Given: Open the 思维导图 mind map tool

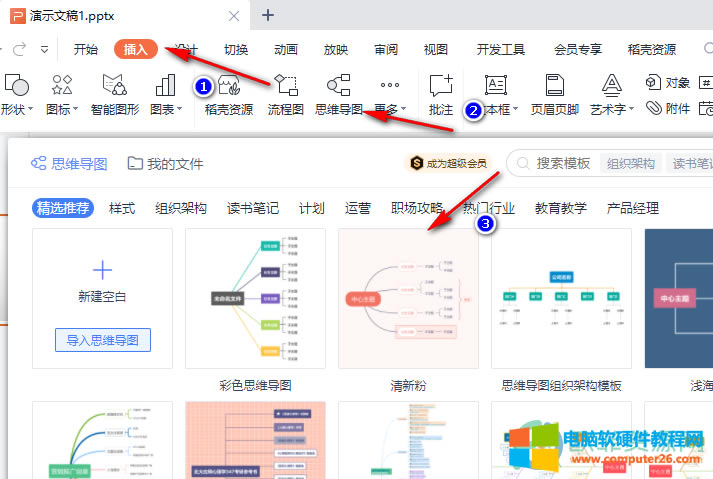Looking at the screenshot, I should pyautogui.click(x=338, y=94).
